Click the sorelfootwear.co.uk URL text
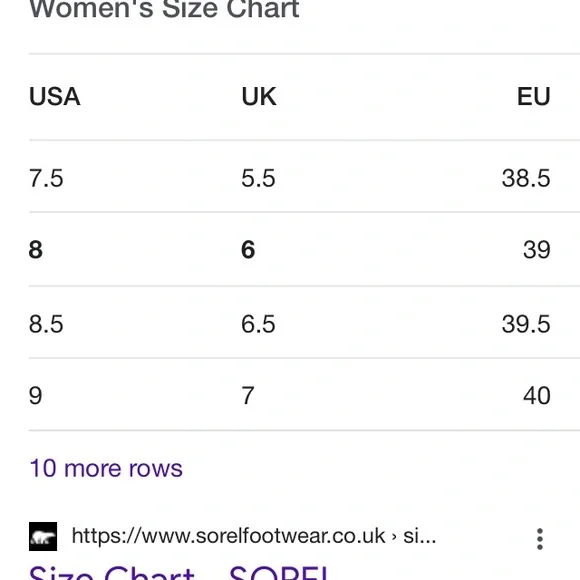The width and height of the screenshot is (580, 580). [254, 536]
